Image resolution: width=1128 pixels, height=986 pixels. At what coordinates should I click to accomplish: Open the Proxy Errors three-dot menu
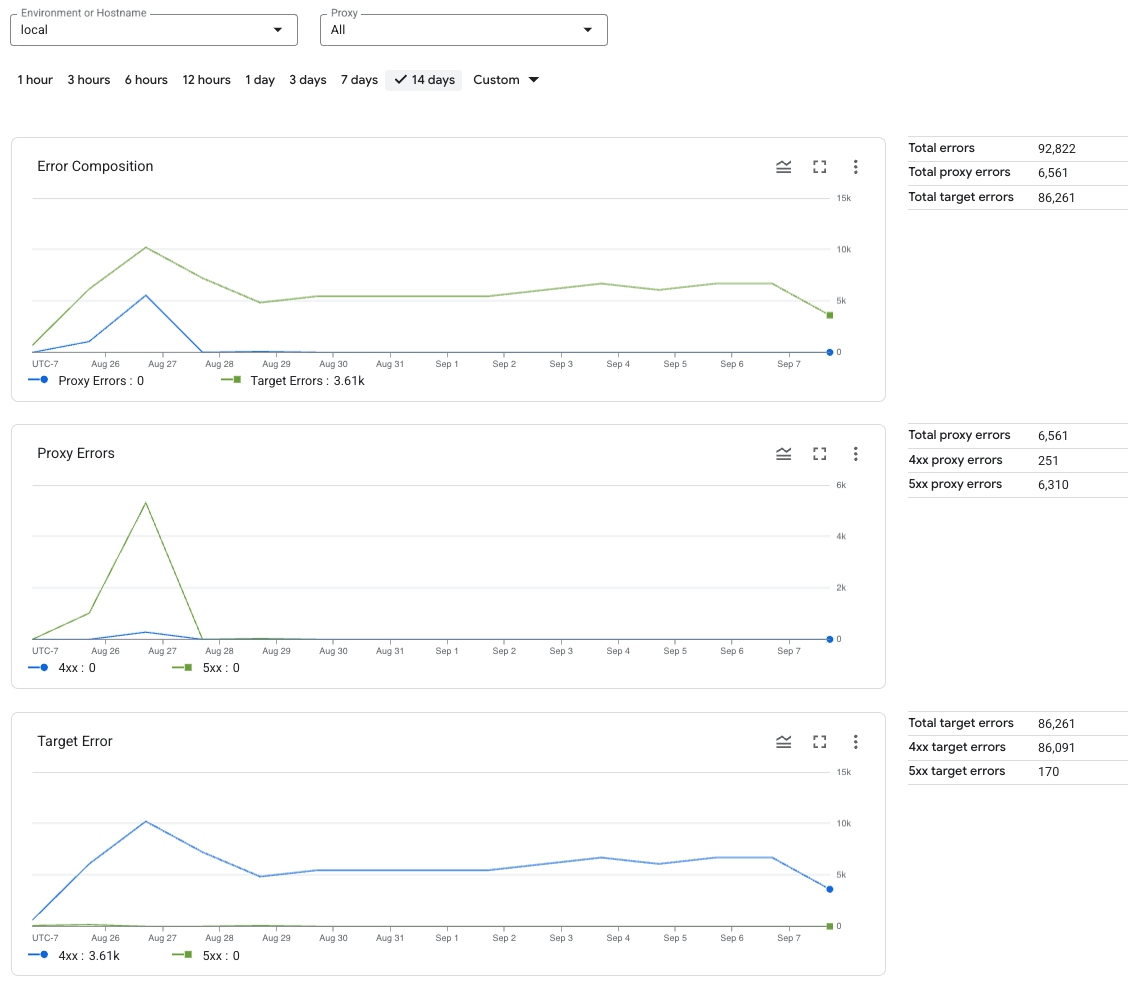coord(856,454)
